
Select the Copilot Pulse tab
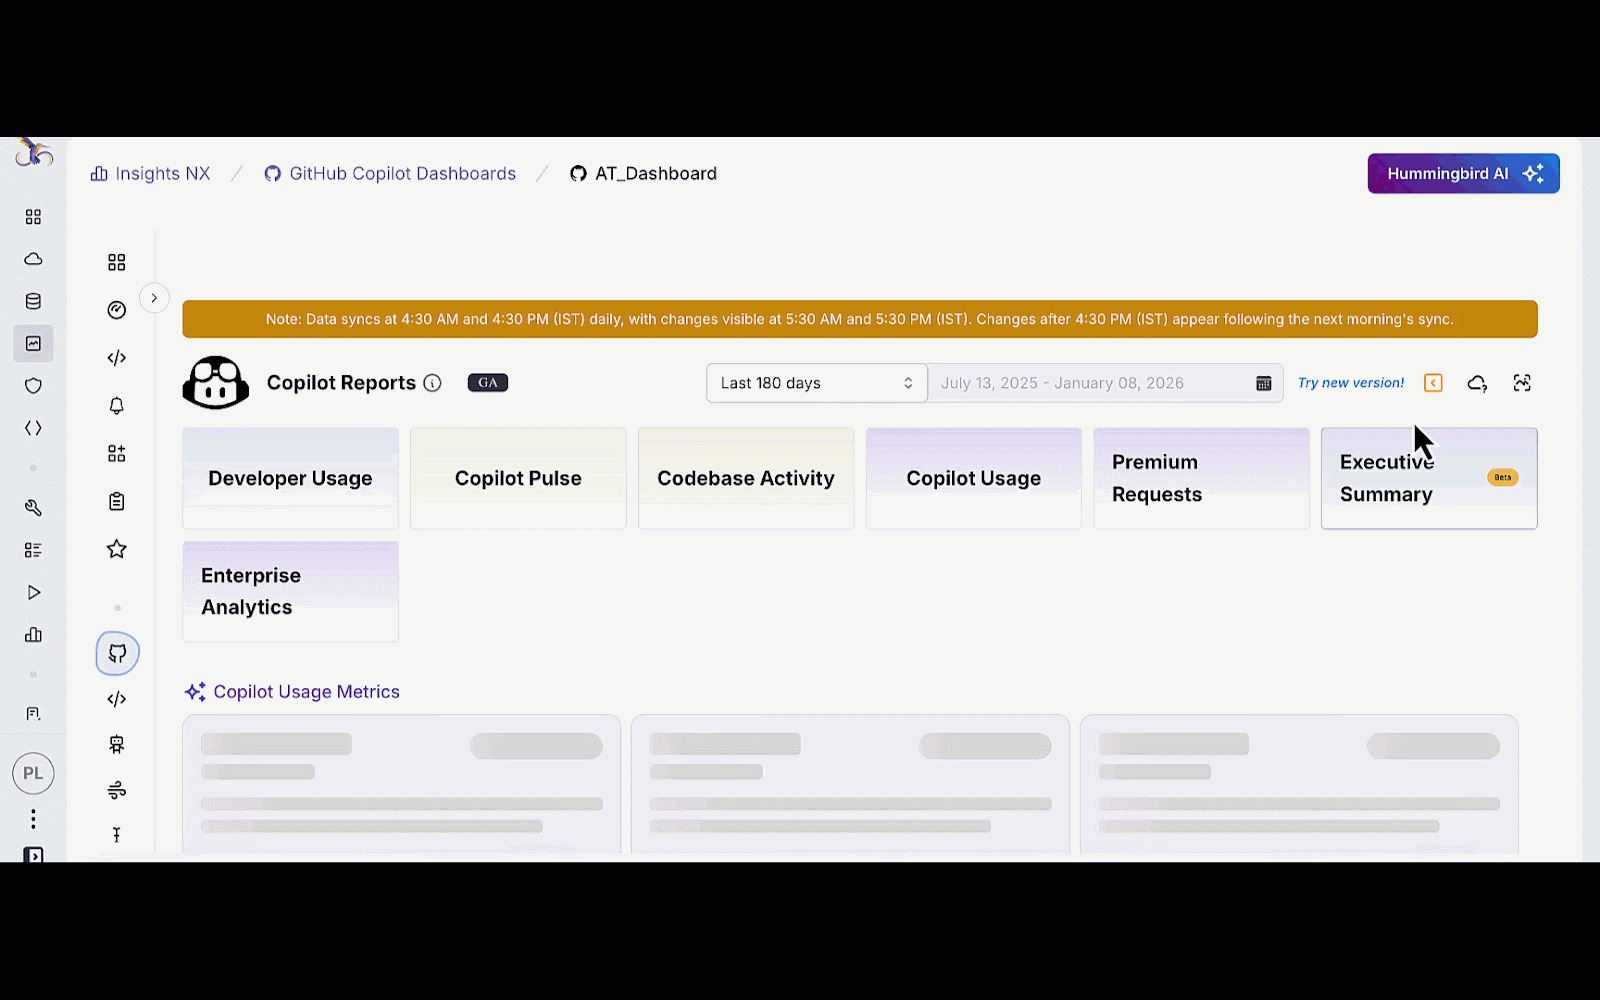pyautogui.click(x=518, y=478)
